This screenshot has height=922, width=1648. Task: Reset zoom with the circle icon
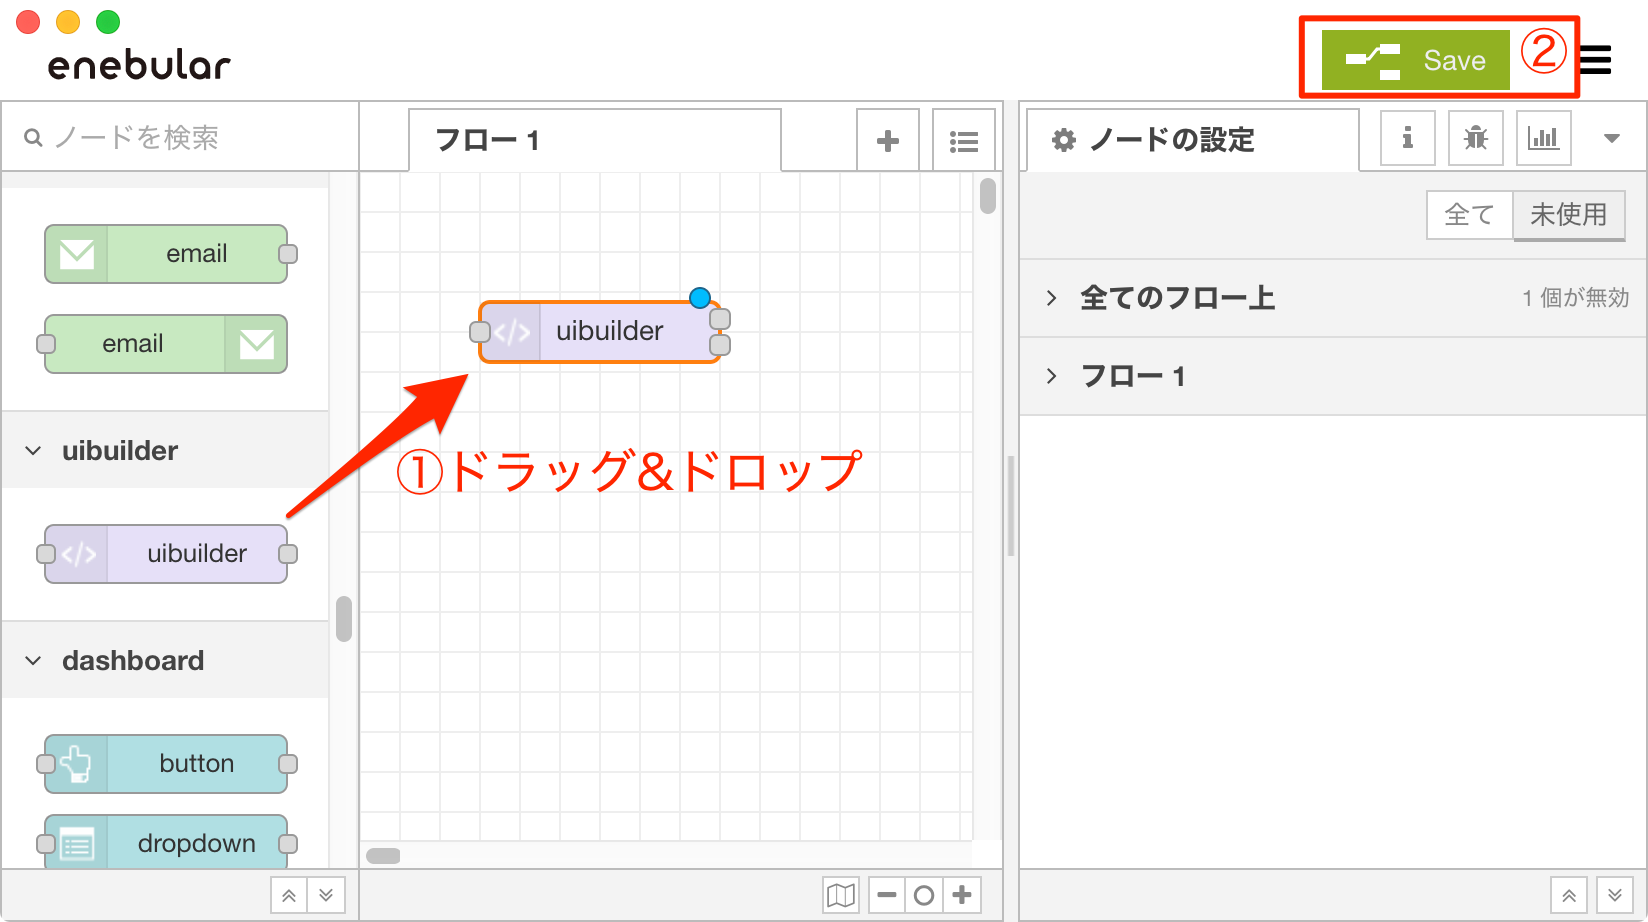(x=923, y=895)
